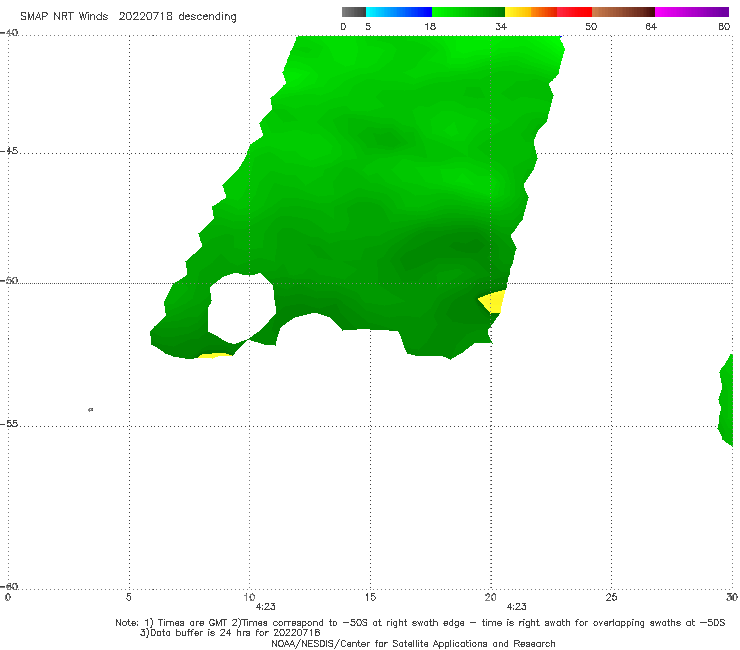Click the "4:23" swath time below longitude 10

(266, 607)
